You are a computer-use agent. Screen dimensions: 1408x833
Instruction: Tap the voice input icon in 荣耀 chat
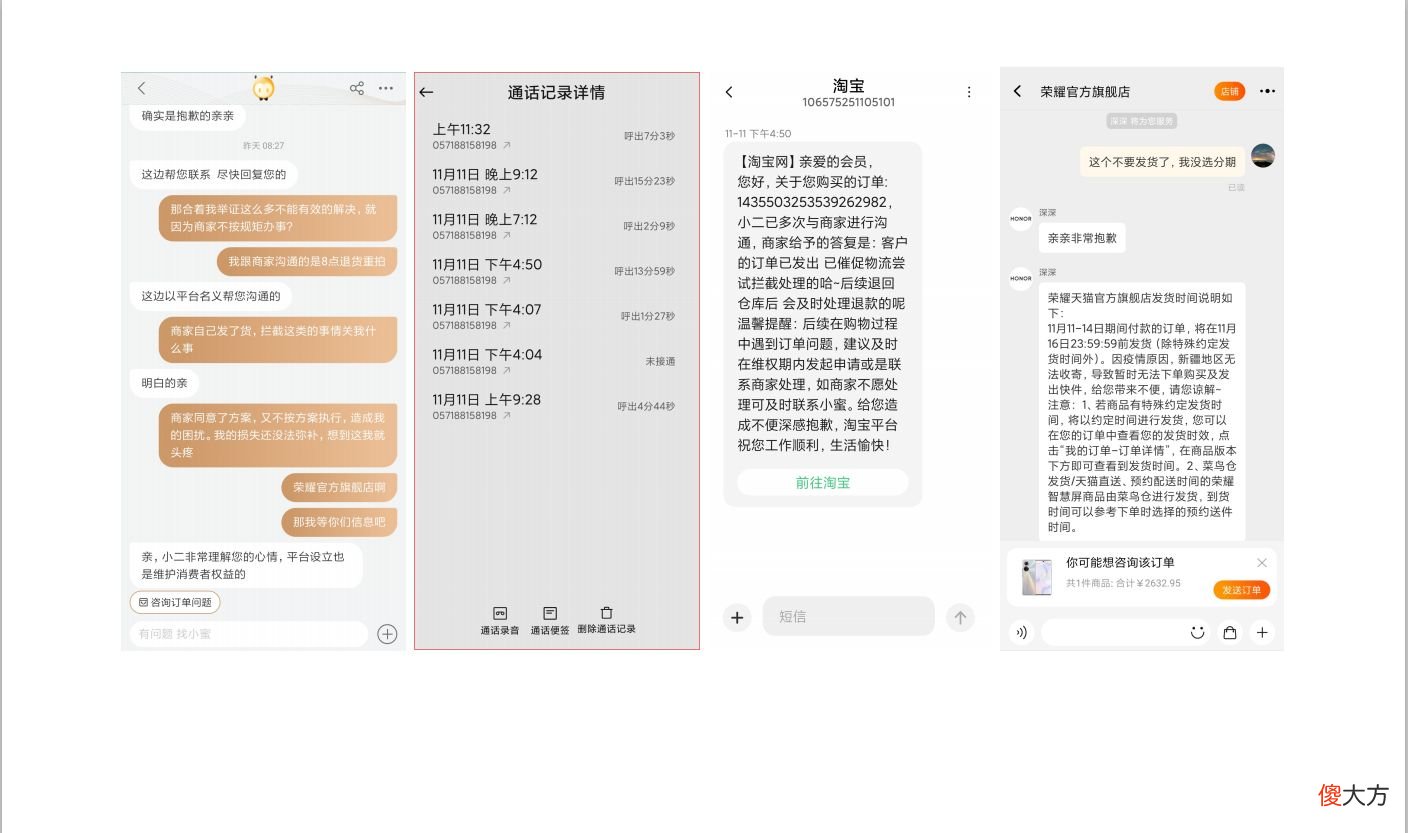pos(1021,632)
